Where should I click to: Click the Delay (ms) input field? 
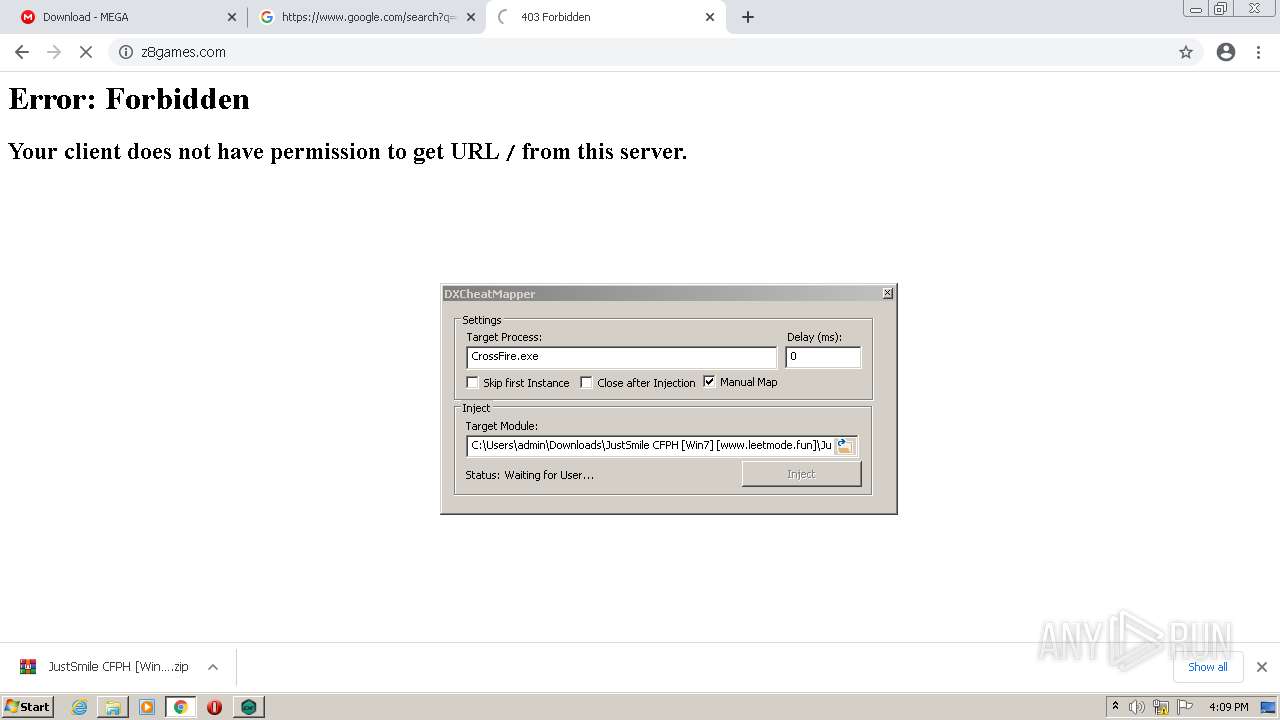[823, 357]
